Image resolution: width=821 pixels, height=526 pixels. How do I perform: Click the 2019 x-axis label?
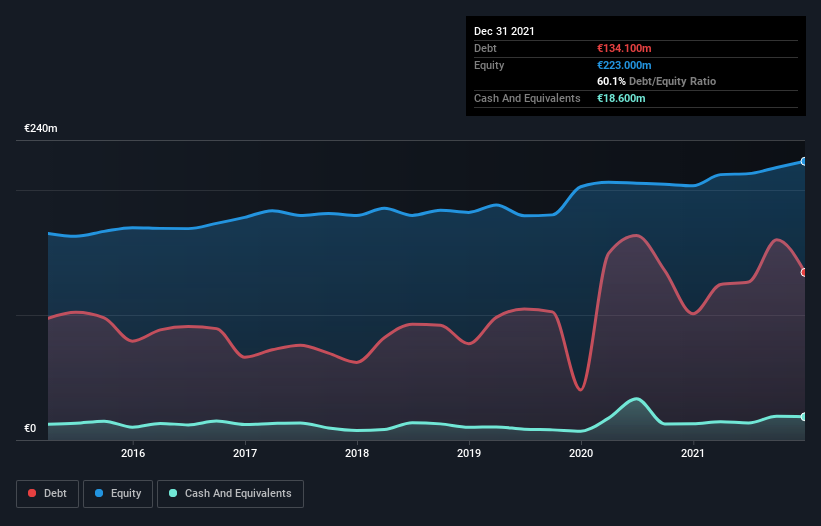469,453
